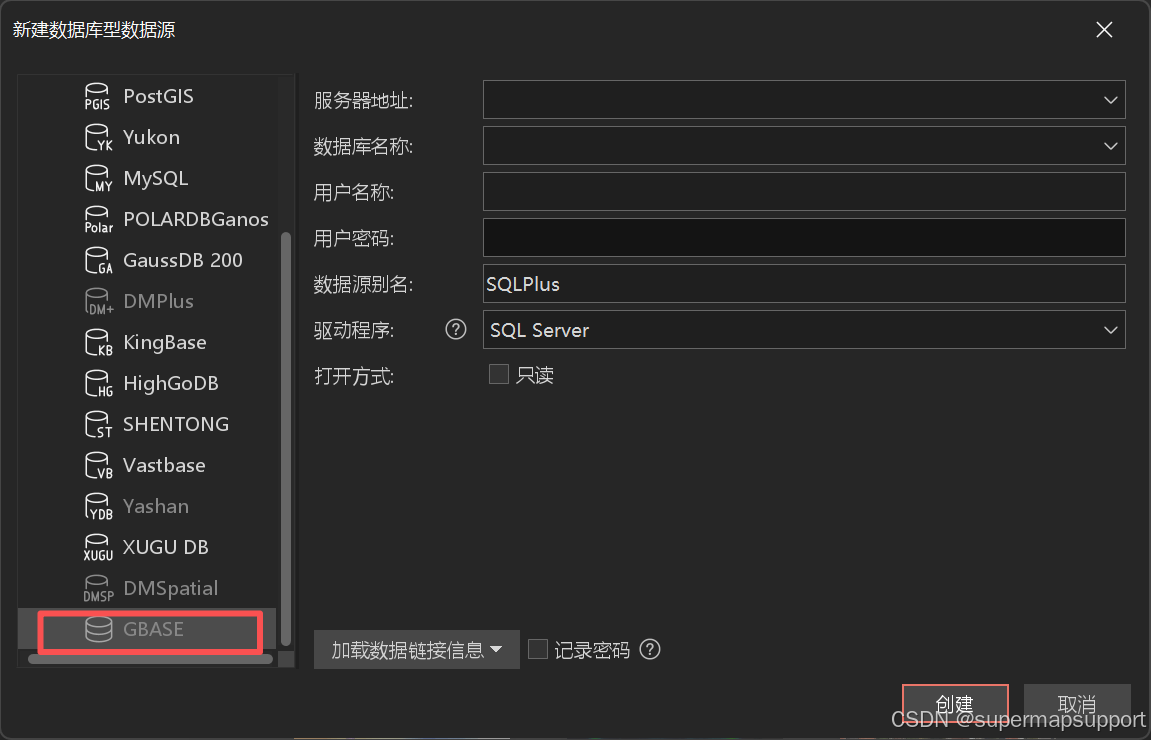Select the SHENTONG ST icon
This screenshot has height=740, width=1151.
[x=98, y=424]
